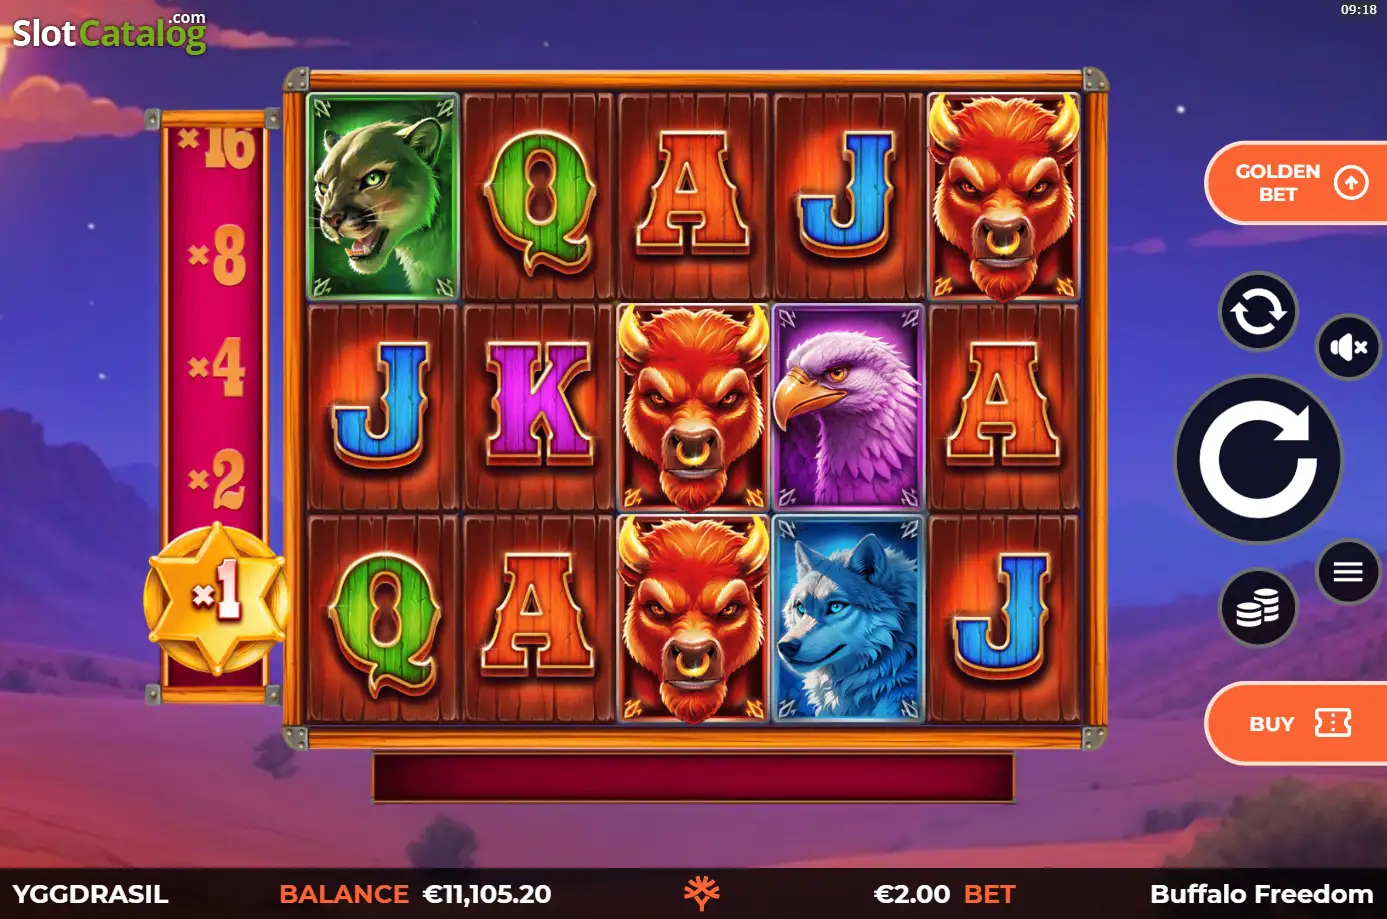Open the autoplay settings button
The width and height of the screenshot is (1387, 919).
point(1258,312)
